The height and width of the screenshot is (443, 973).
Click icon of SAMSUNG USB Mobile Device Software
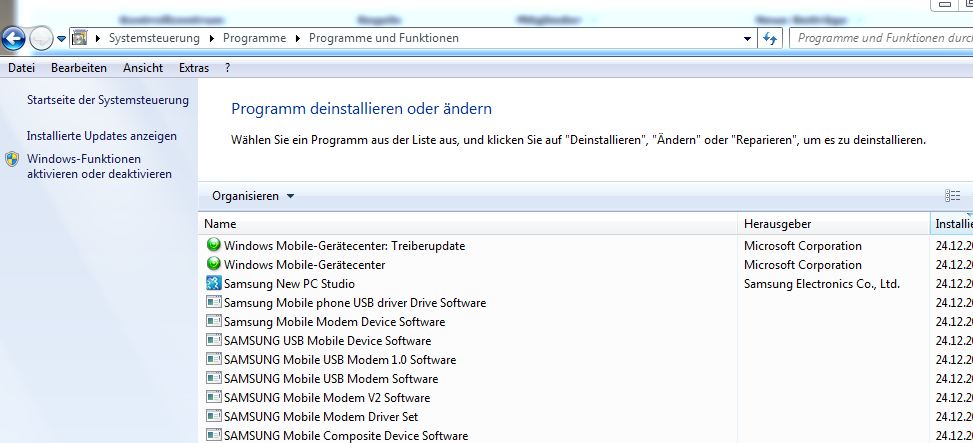pos(213,340)
